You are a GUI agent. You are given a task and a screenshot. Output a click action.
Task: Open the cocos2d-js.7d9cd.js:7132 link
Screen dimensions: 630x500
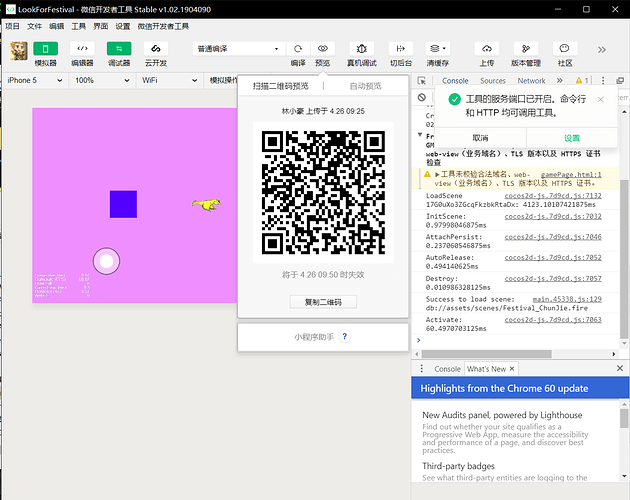pyautogui.click(x=553, y=195)
